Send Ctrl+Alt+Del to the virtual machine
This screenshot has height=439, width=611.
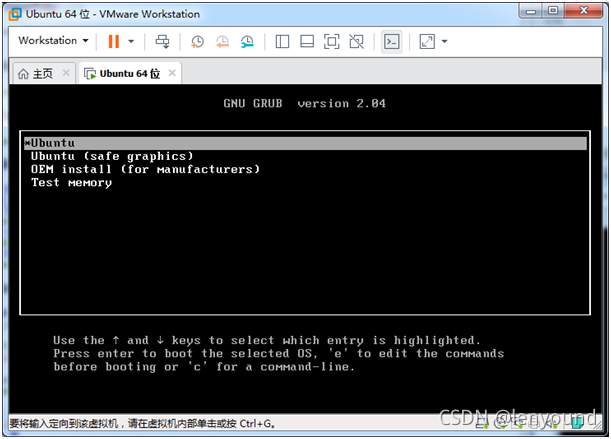(x=162, y=41)
